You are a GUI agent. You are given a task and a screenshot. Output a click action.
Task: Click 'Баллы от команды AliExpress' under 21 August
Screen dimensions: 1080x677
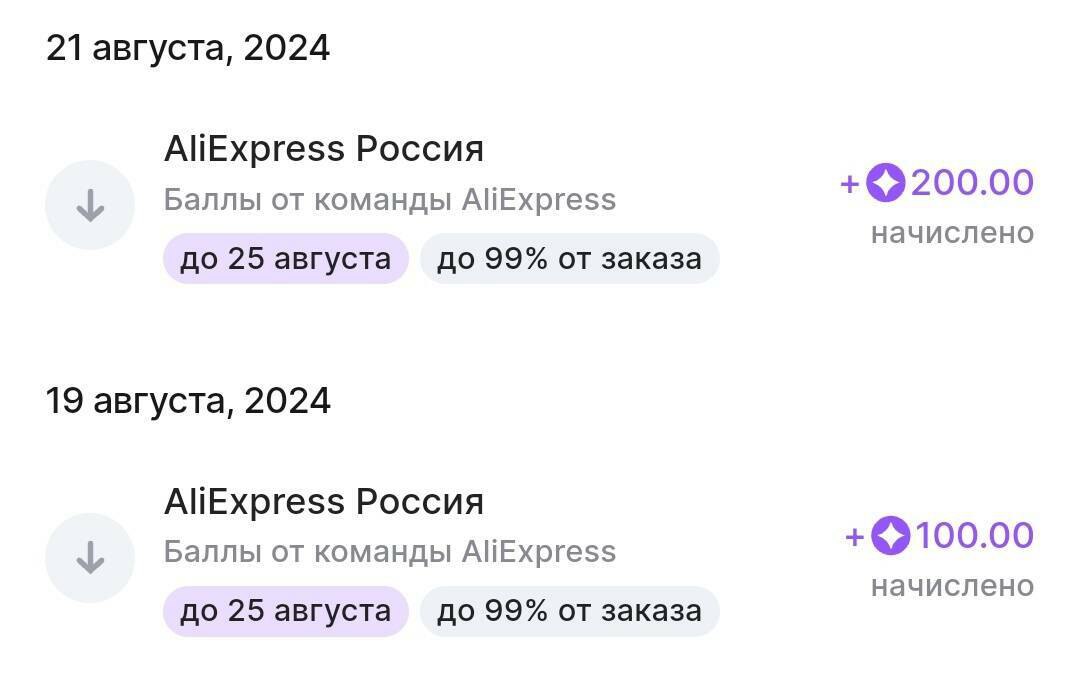[389, 200]
